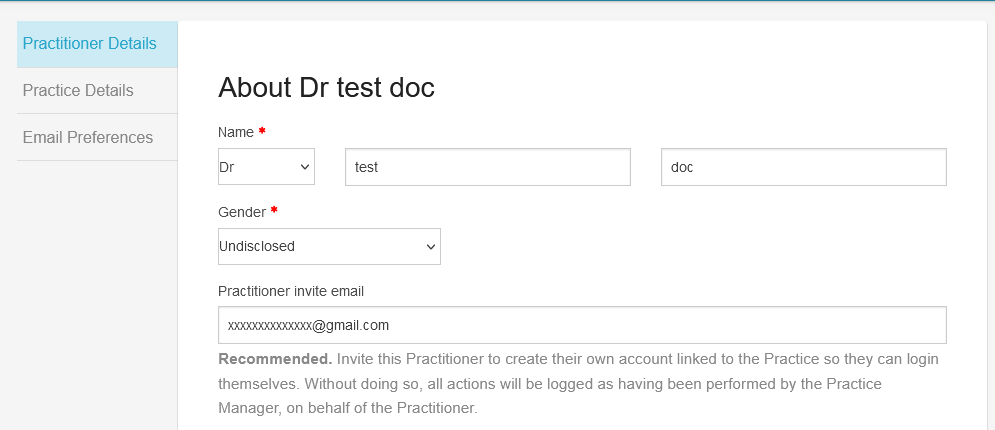The width and height of the screenshot is (995, 430).
Task: Click the red required asterisk beside Gender
Action: click(274, 211)
